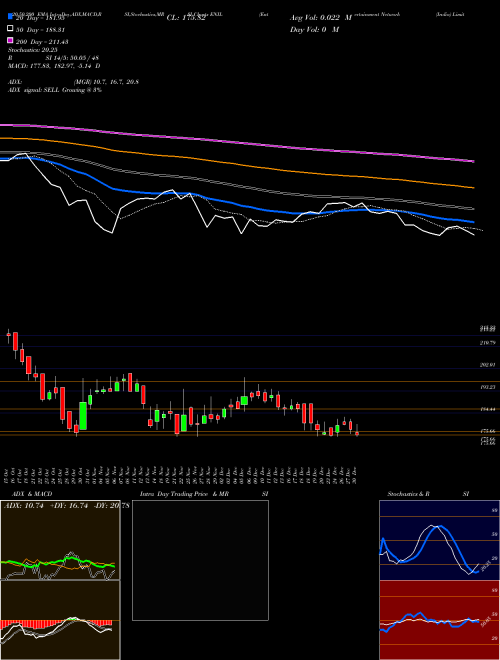Click the magenta 200-day EMA line end marker
Image resolution: width=500 pixels, height=660 pixels.
coord(473,161)
